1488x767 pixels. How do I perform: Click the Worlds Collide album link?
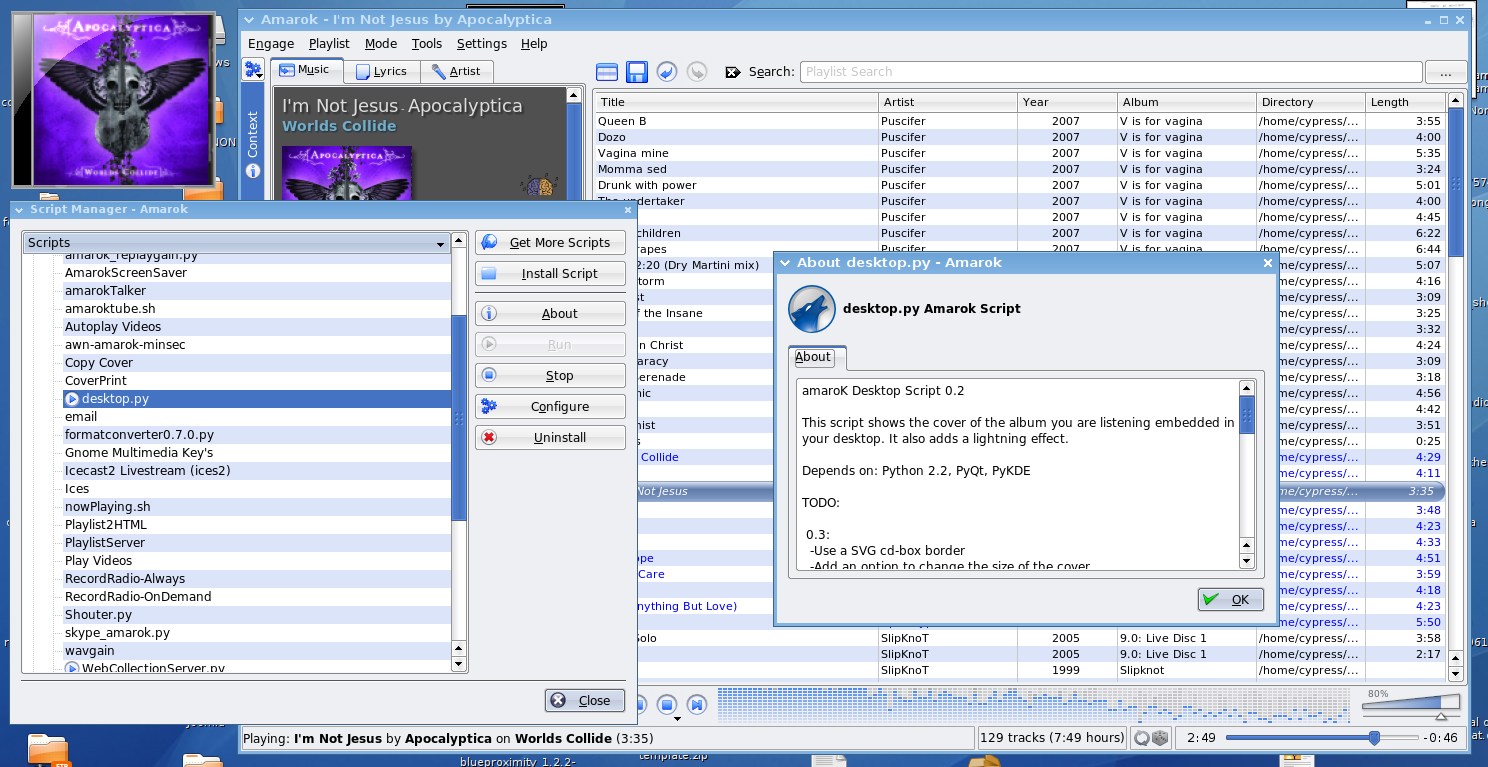point(339,126)
